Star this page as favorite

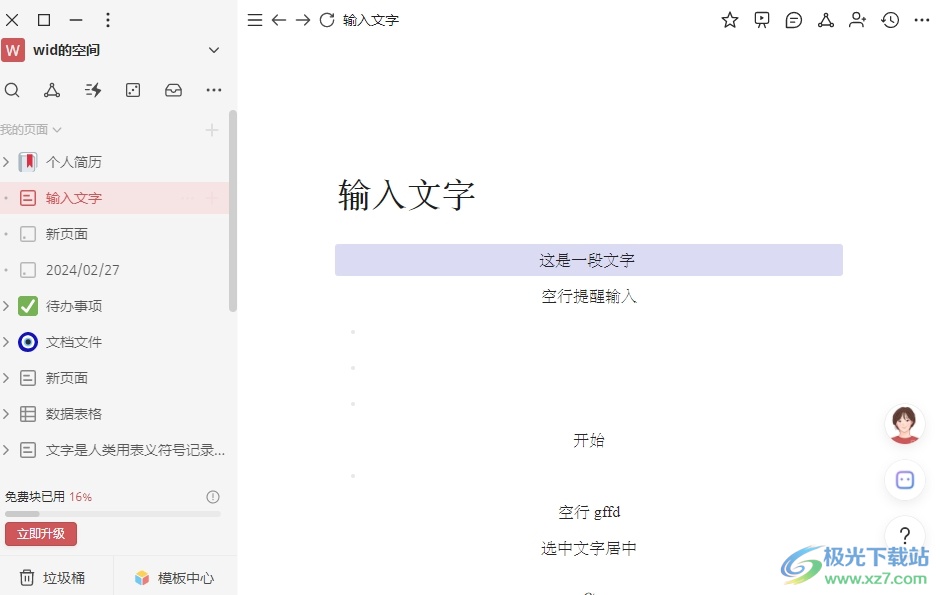point(730,20)
